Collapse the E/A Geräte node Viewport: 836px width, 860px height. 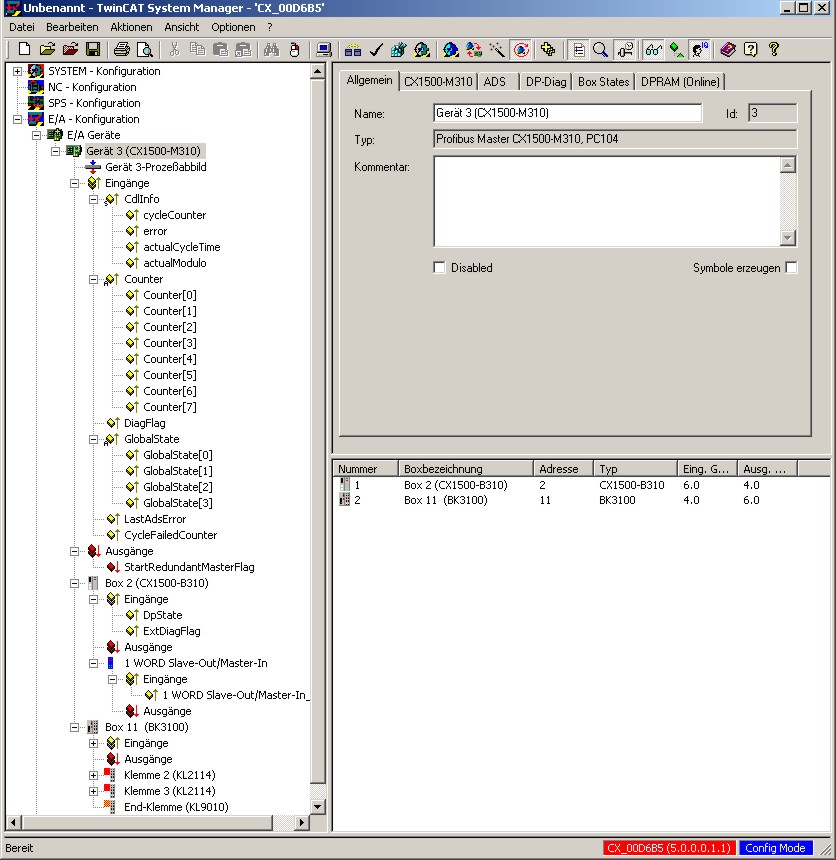pyautogui.click(x=37, y=135)
